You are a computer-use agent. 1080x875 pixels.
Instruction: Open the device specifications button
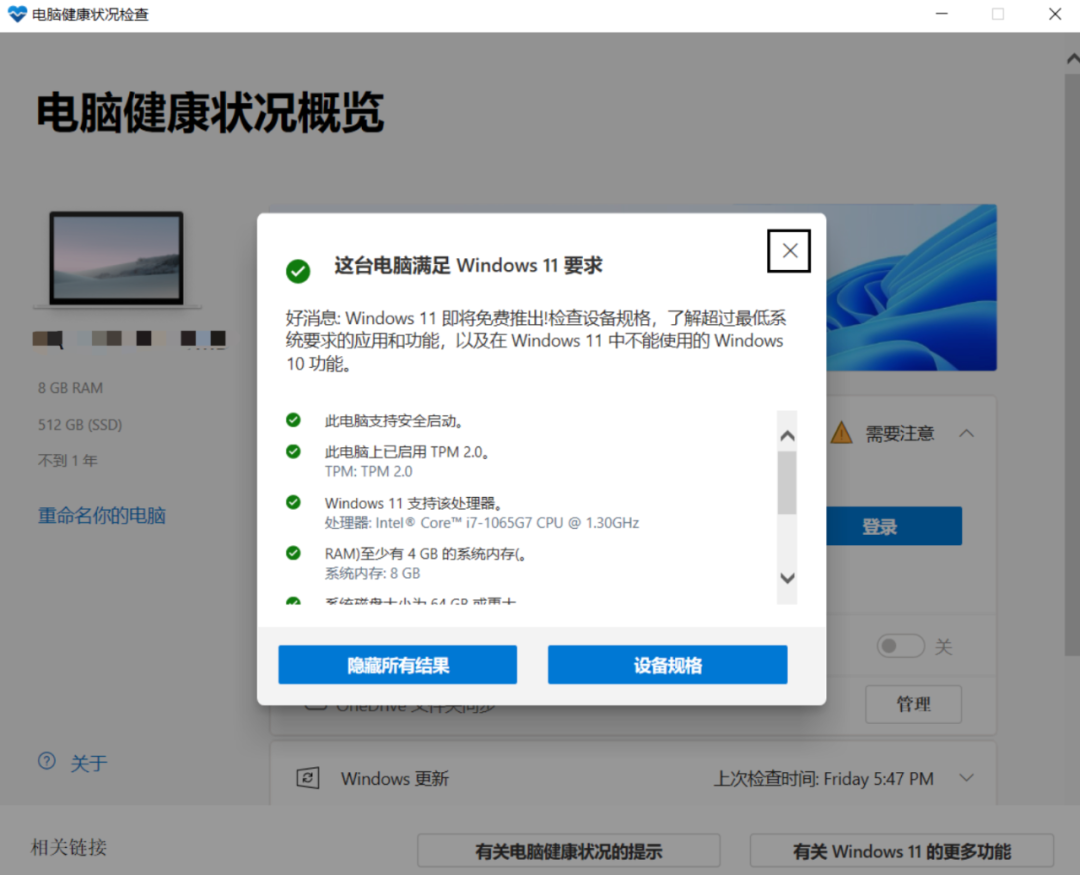click(667, 665)
